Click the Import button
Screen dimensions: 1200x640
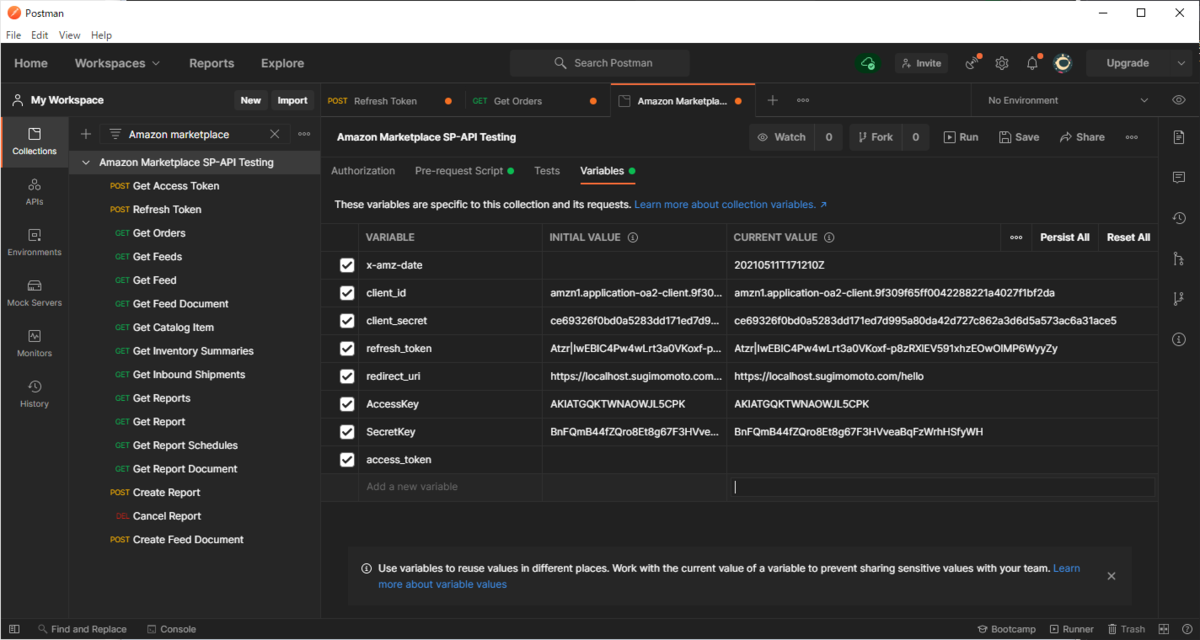pos(292,100)
